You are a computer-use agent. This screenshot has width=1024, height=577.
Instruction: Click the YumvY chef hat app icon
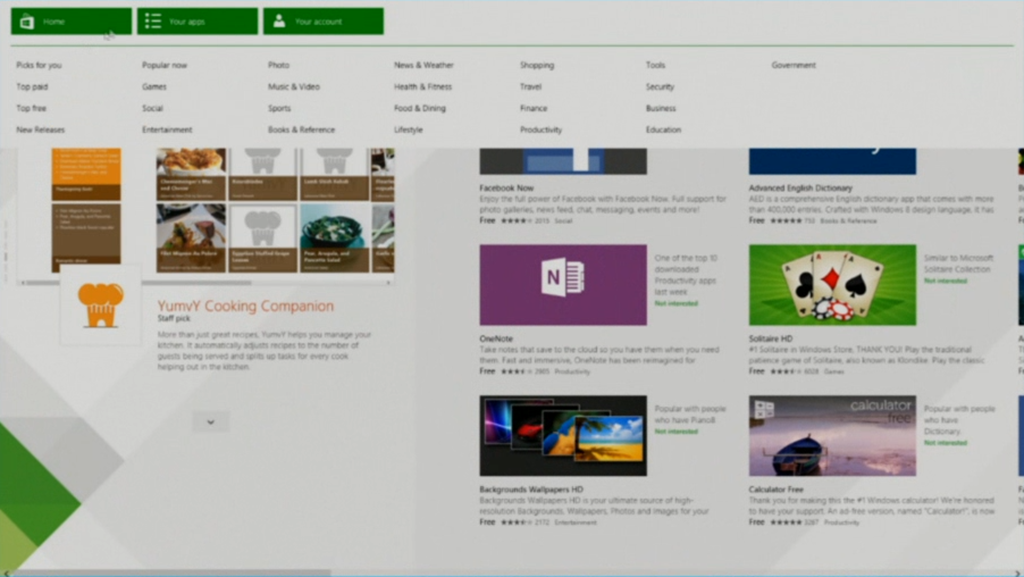pyautogui.click(x=101, y=305)
